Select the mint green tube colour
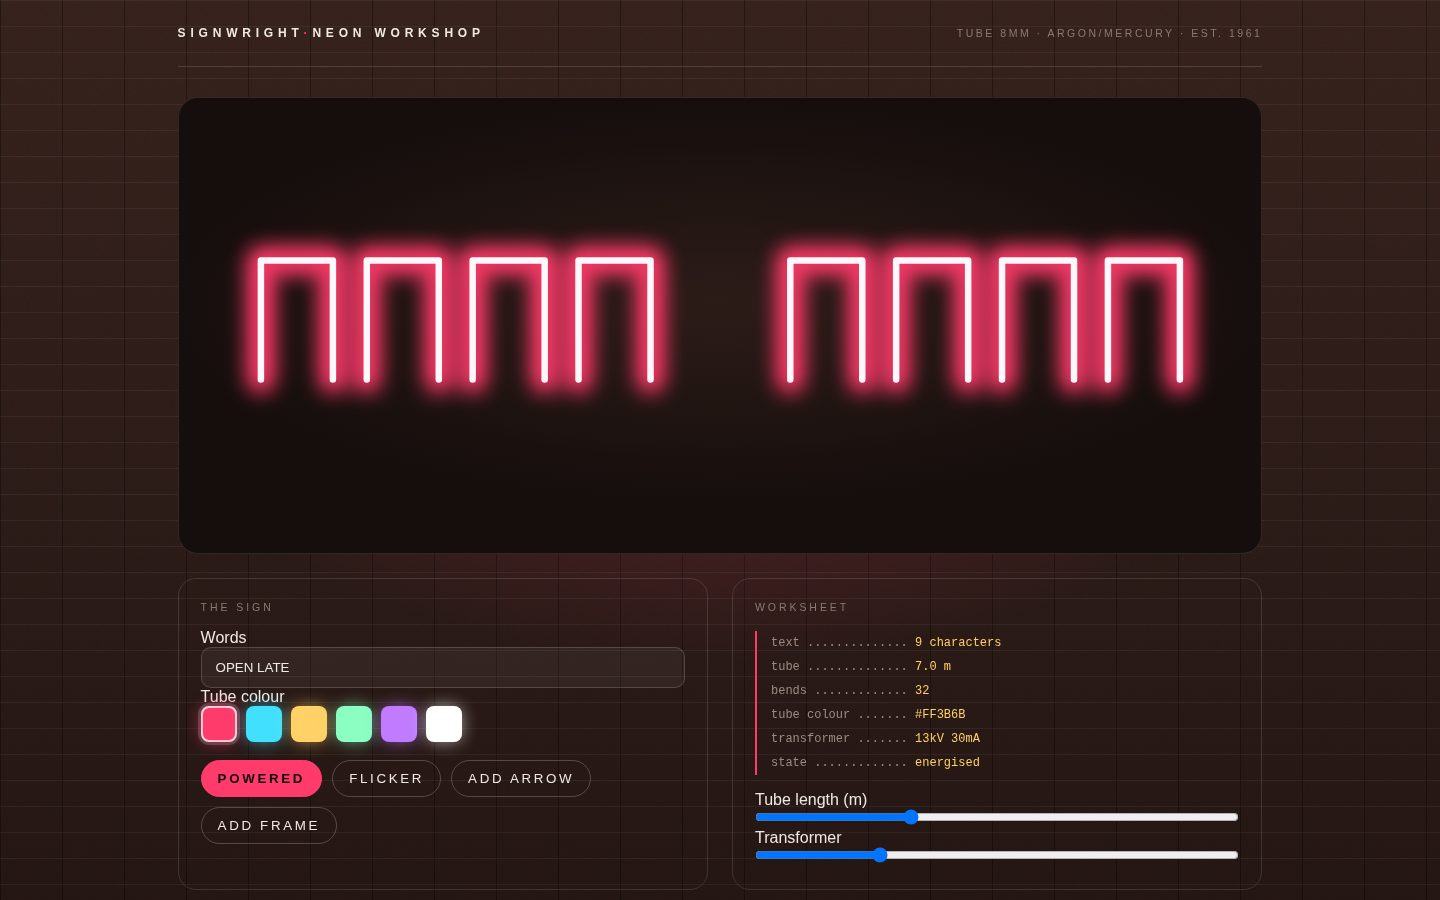Screen dimensions: 1440x900 [354, 724]
